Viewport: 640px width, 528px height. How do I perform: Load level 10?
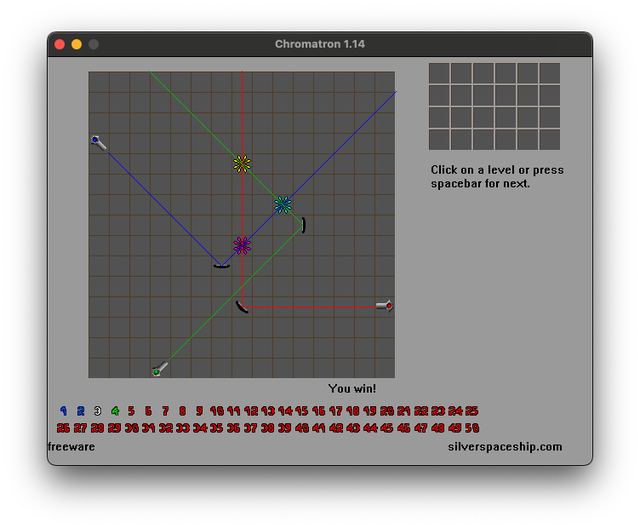(217, 410)
